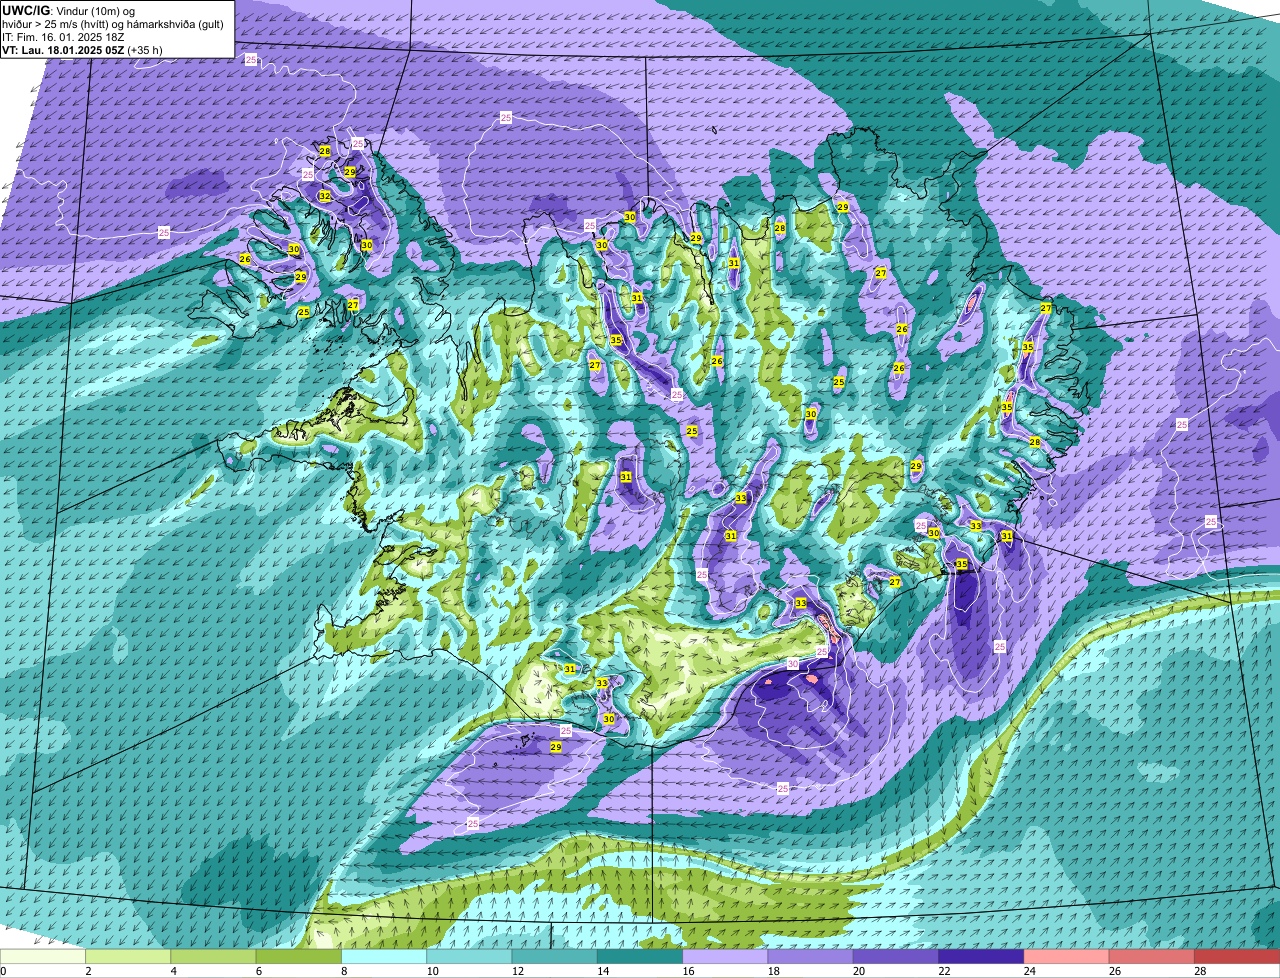This screenshot has width=1280, height=978.
Task: Select the 8–10 m/s pale cyan swatch
Action: (x=384, y=956)
